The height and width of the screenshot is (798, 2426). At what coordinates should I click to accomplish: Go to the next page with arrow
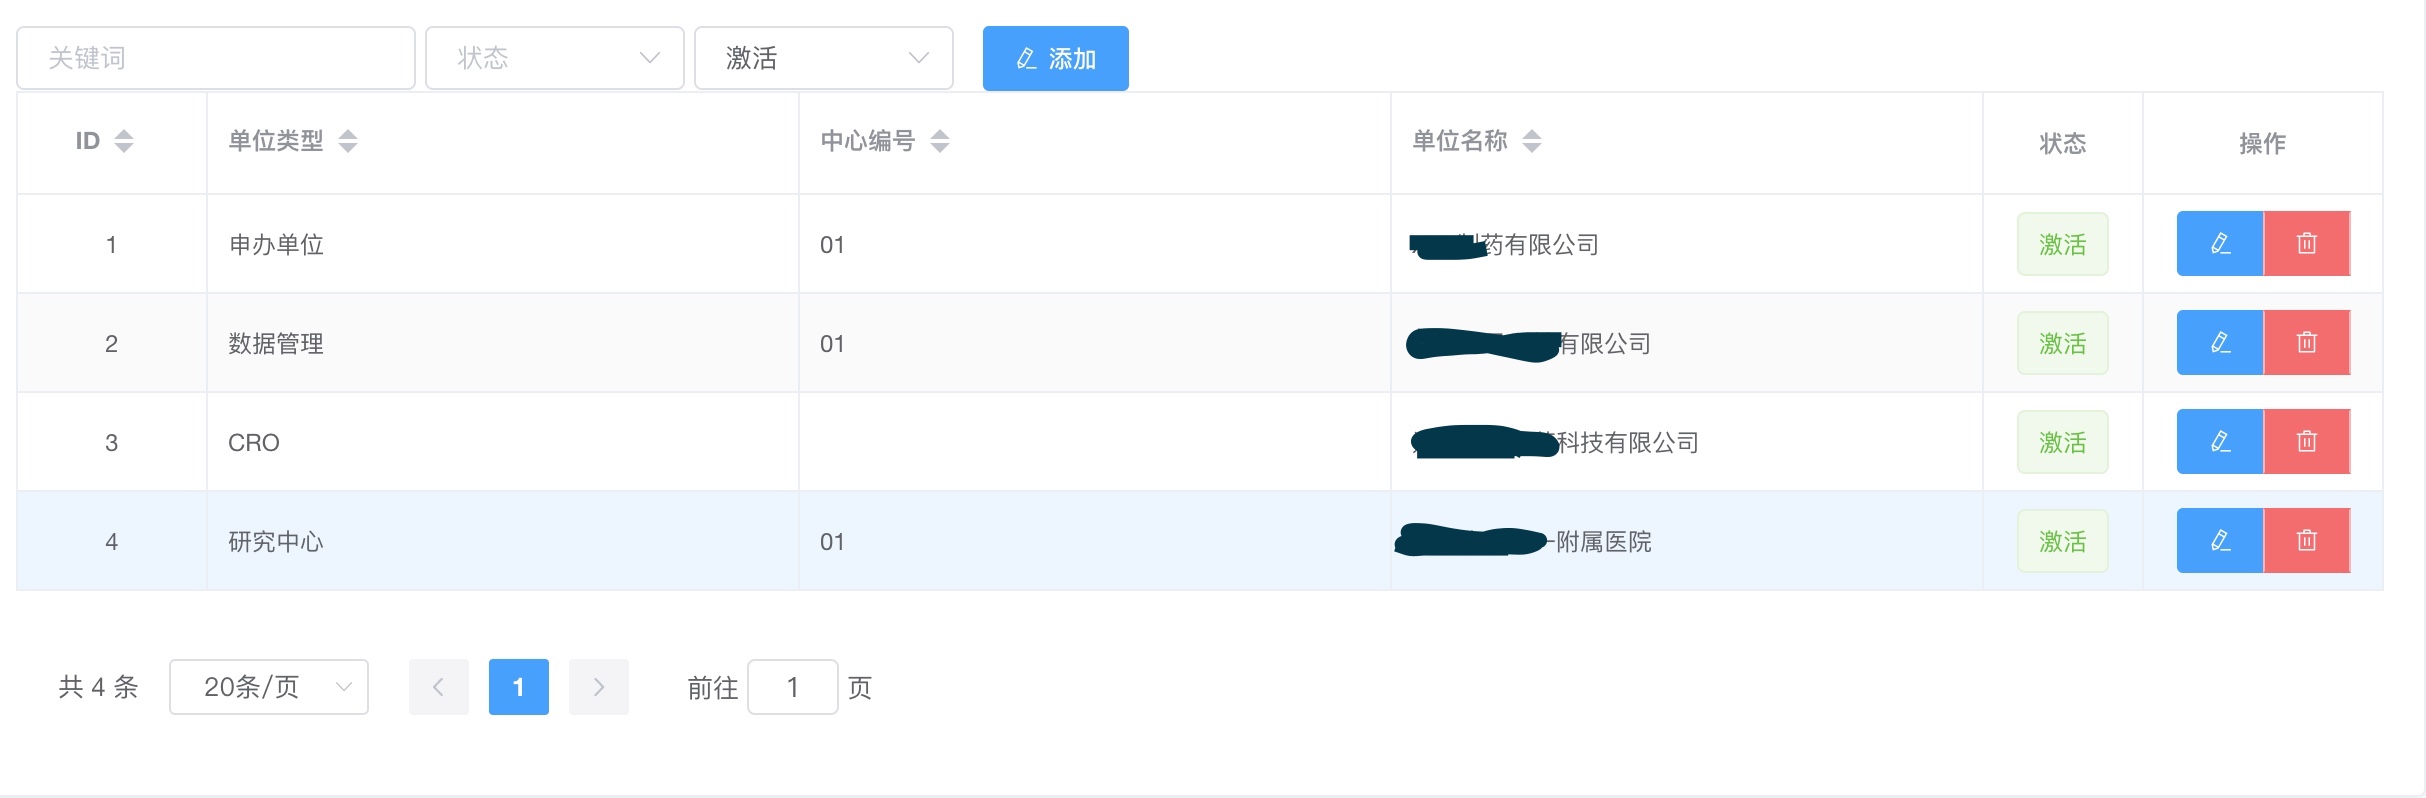(598, 687)
